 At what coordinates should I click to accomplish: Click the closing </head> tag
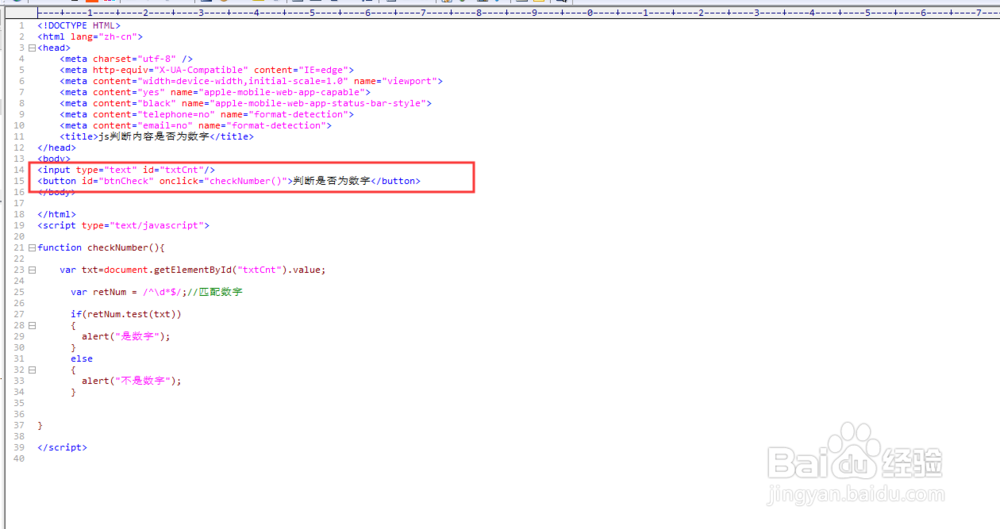pyautogui.click(x=57, y=148)
